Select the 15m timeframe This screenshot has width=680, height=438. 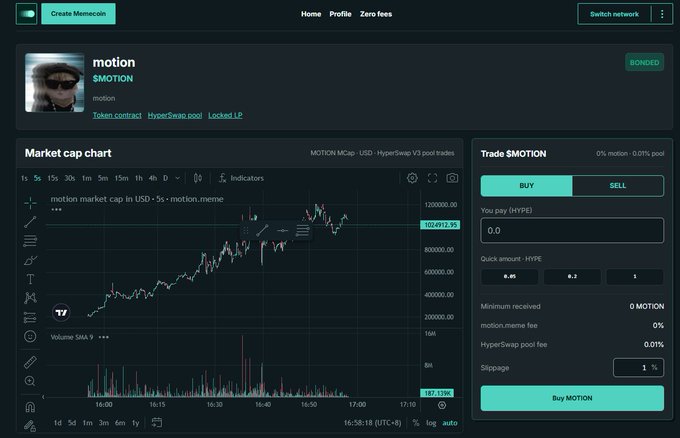[x=121, y=178]
